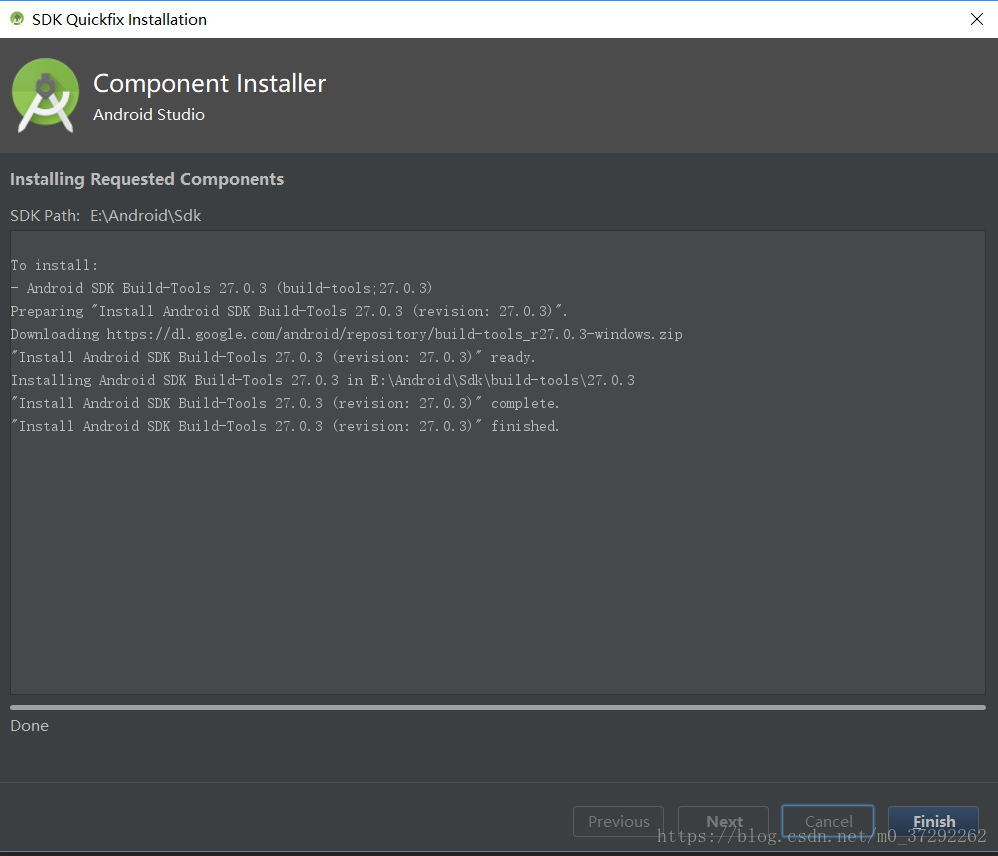Screen dimensions: 998x856
Task: Click the 'Done' status text
Action: pyautogui.click(x=29, y=726)
